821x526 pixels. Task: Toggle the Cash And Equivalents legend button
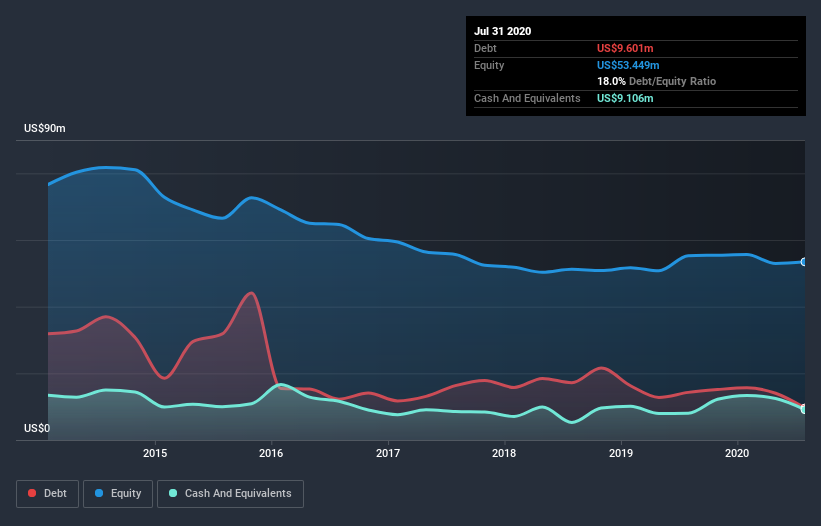point(230,494)
